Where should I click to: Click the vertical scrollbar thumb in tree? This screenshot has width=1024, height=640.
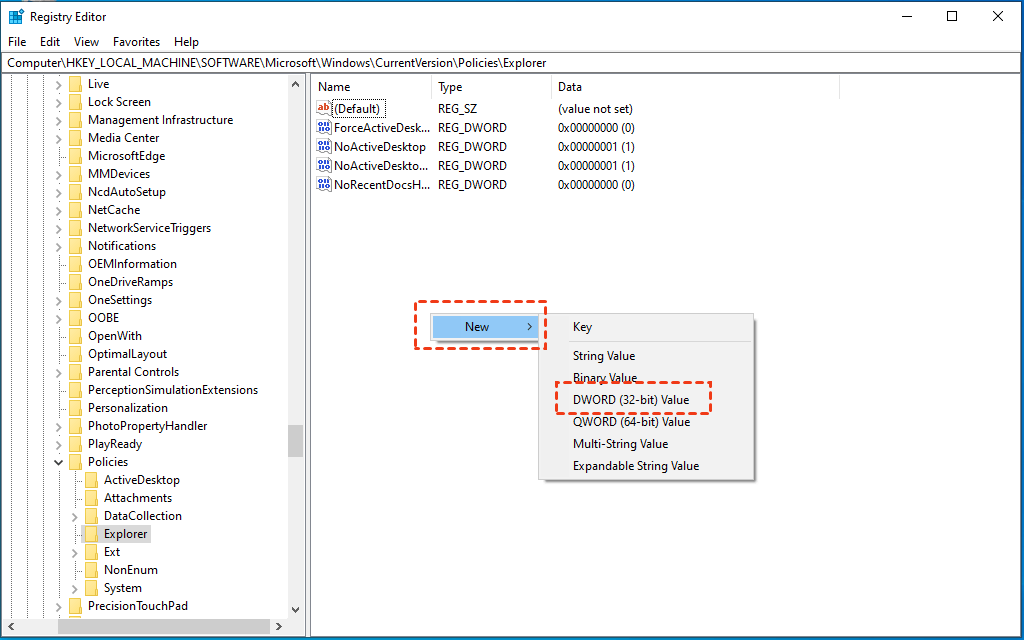295,441
